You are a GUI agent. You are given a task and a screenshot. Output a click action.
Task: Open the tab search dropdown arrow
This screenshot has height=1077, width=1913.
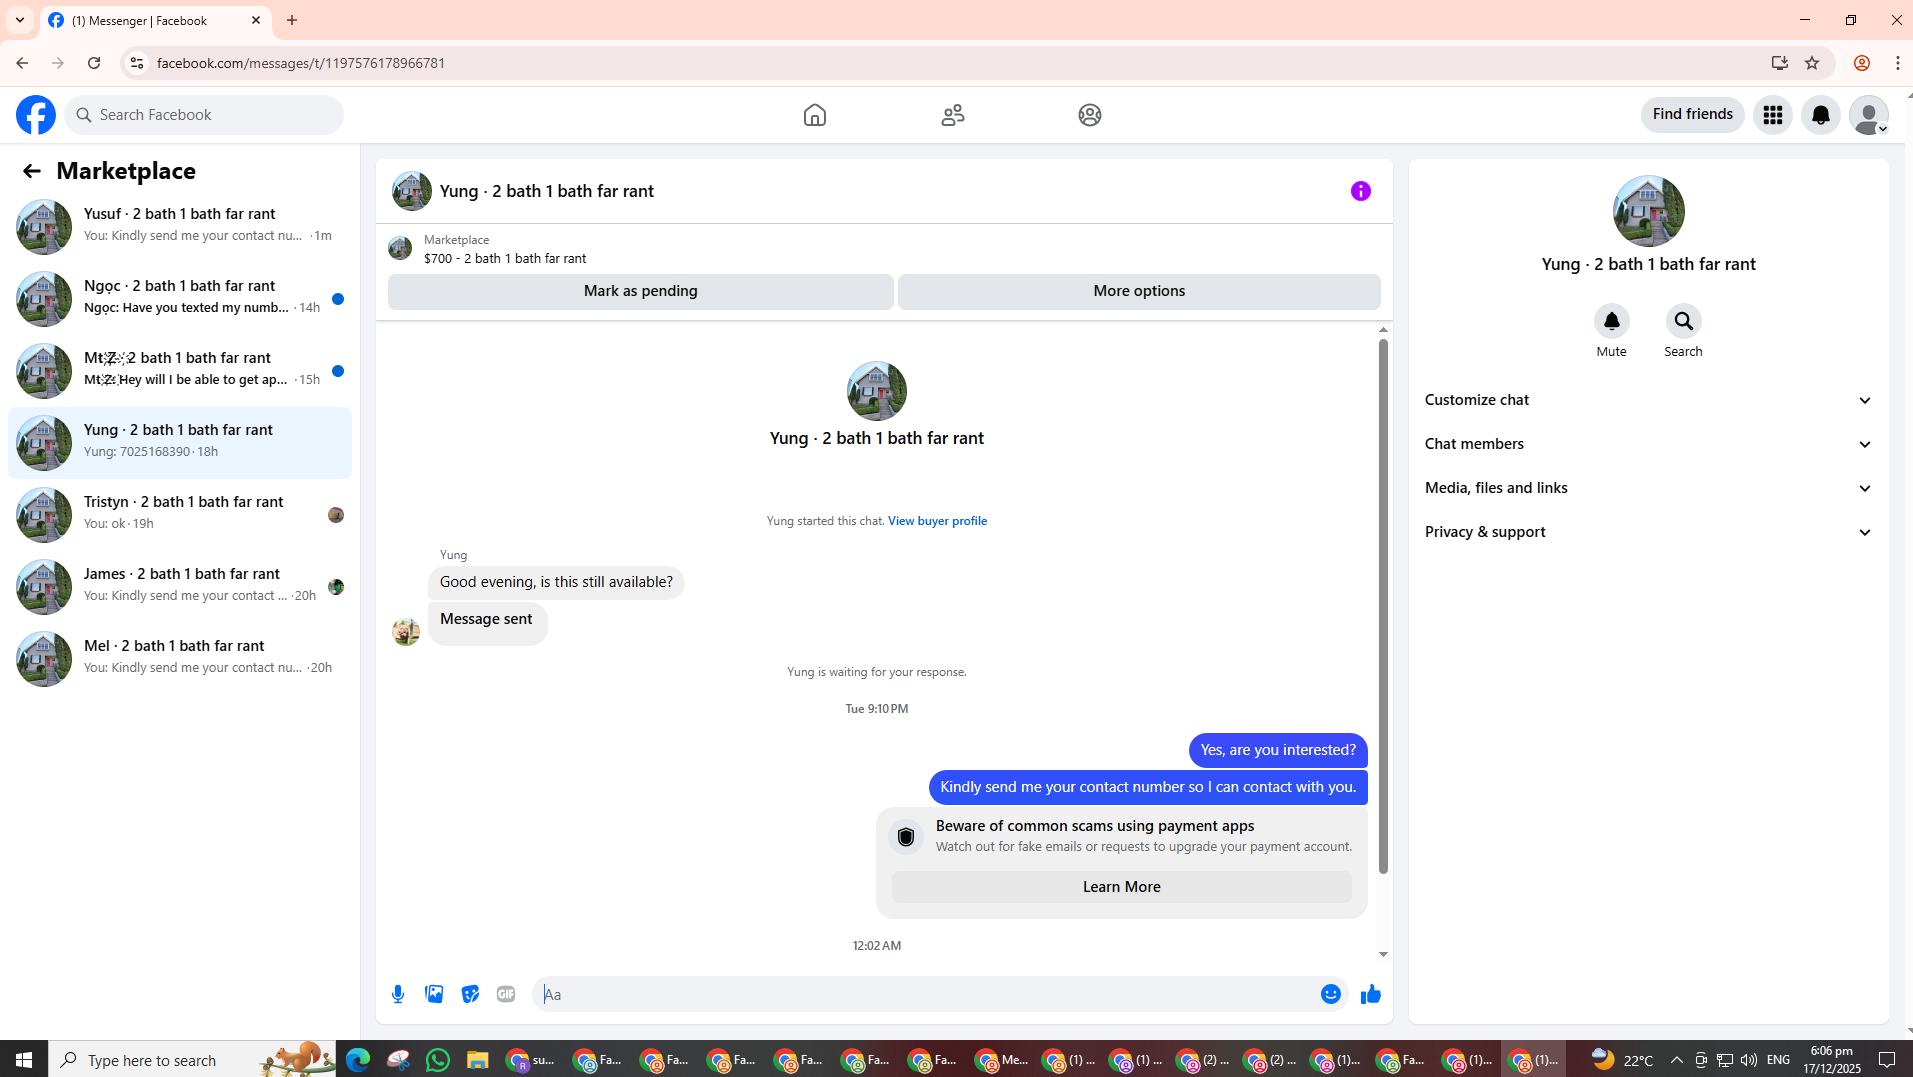point(20,20)
